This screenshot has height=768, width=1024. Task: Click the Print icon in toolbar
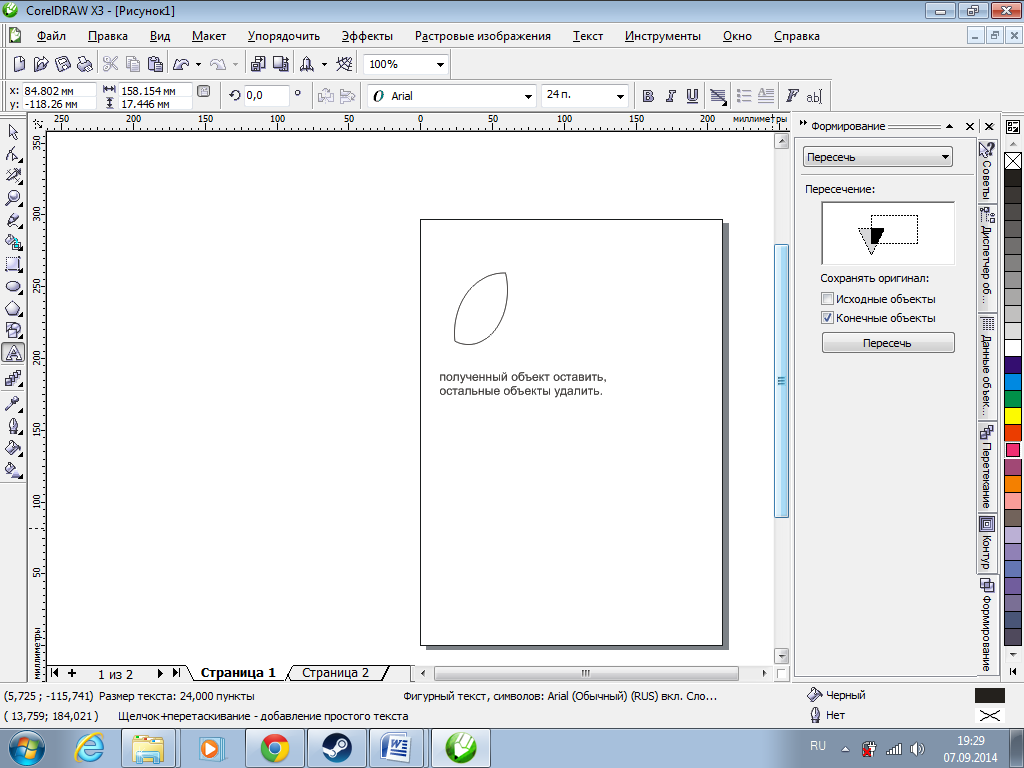85,64
